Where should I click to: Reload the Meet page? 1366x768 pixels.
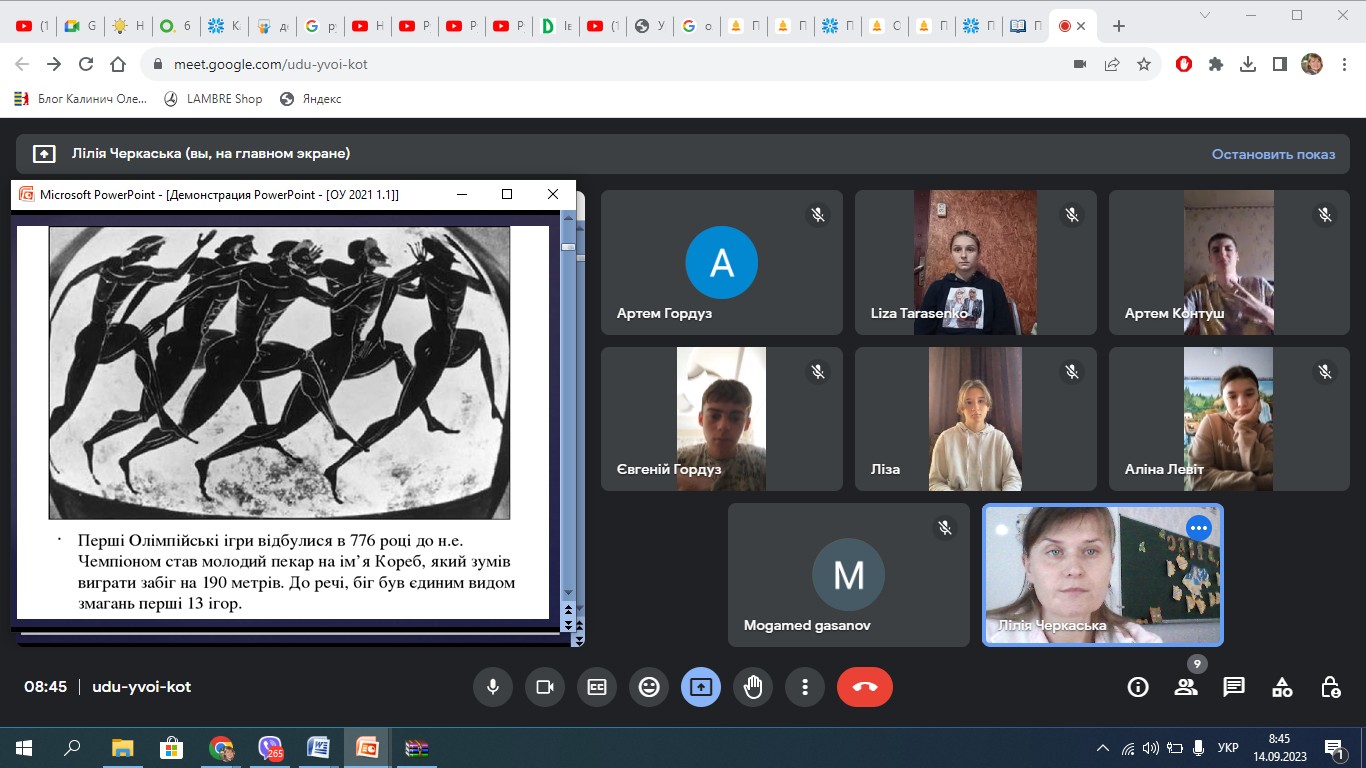tap(86, 64)
